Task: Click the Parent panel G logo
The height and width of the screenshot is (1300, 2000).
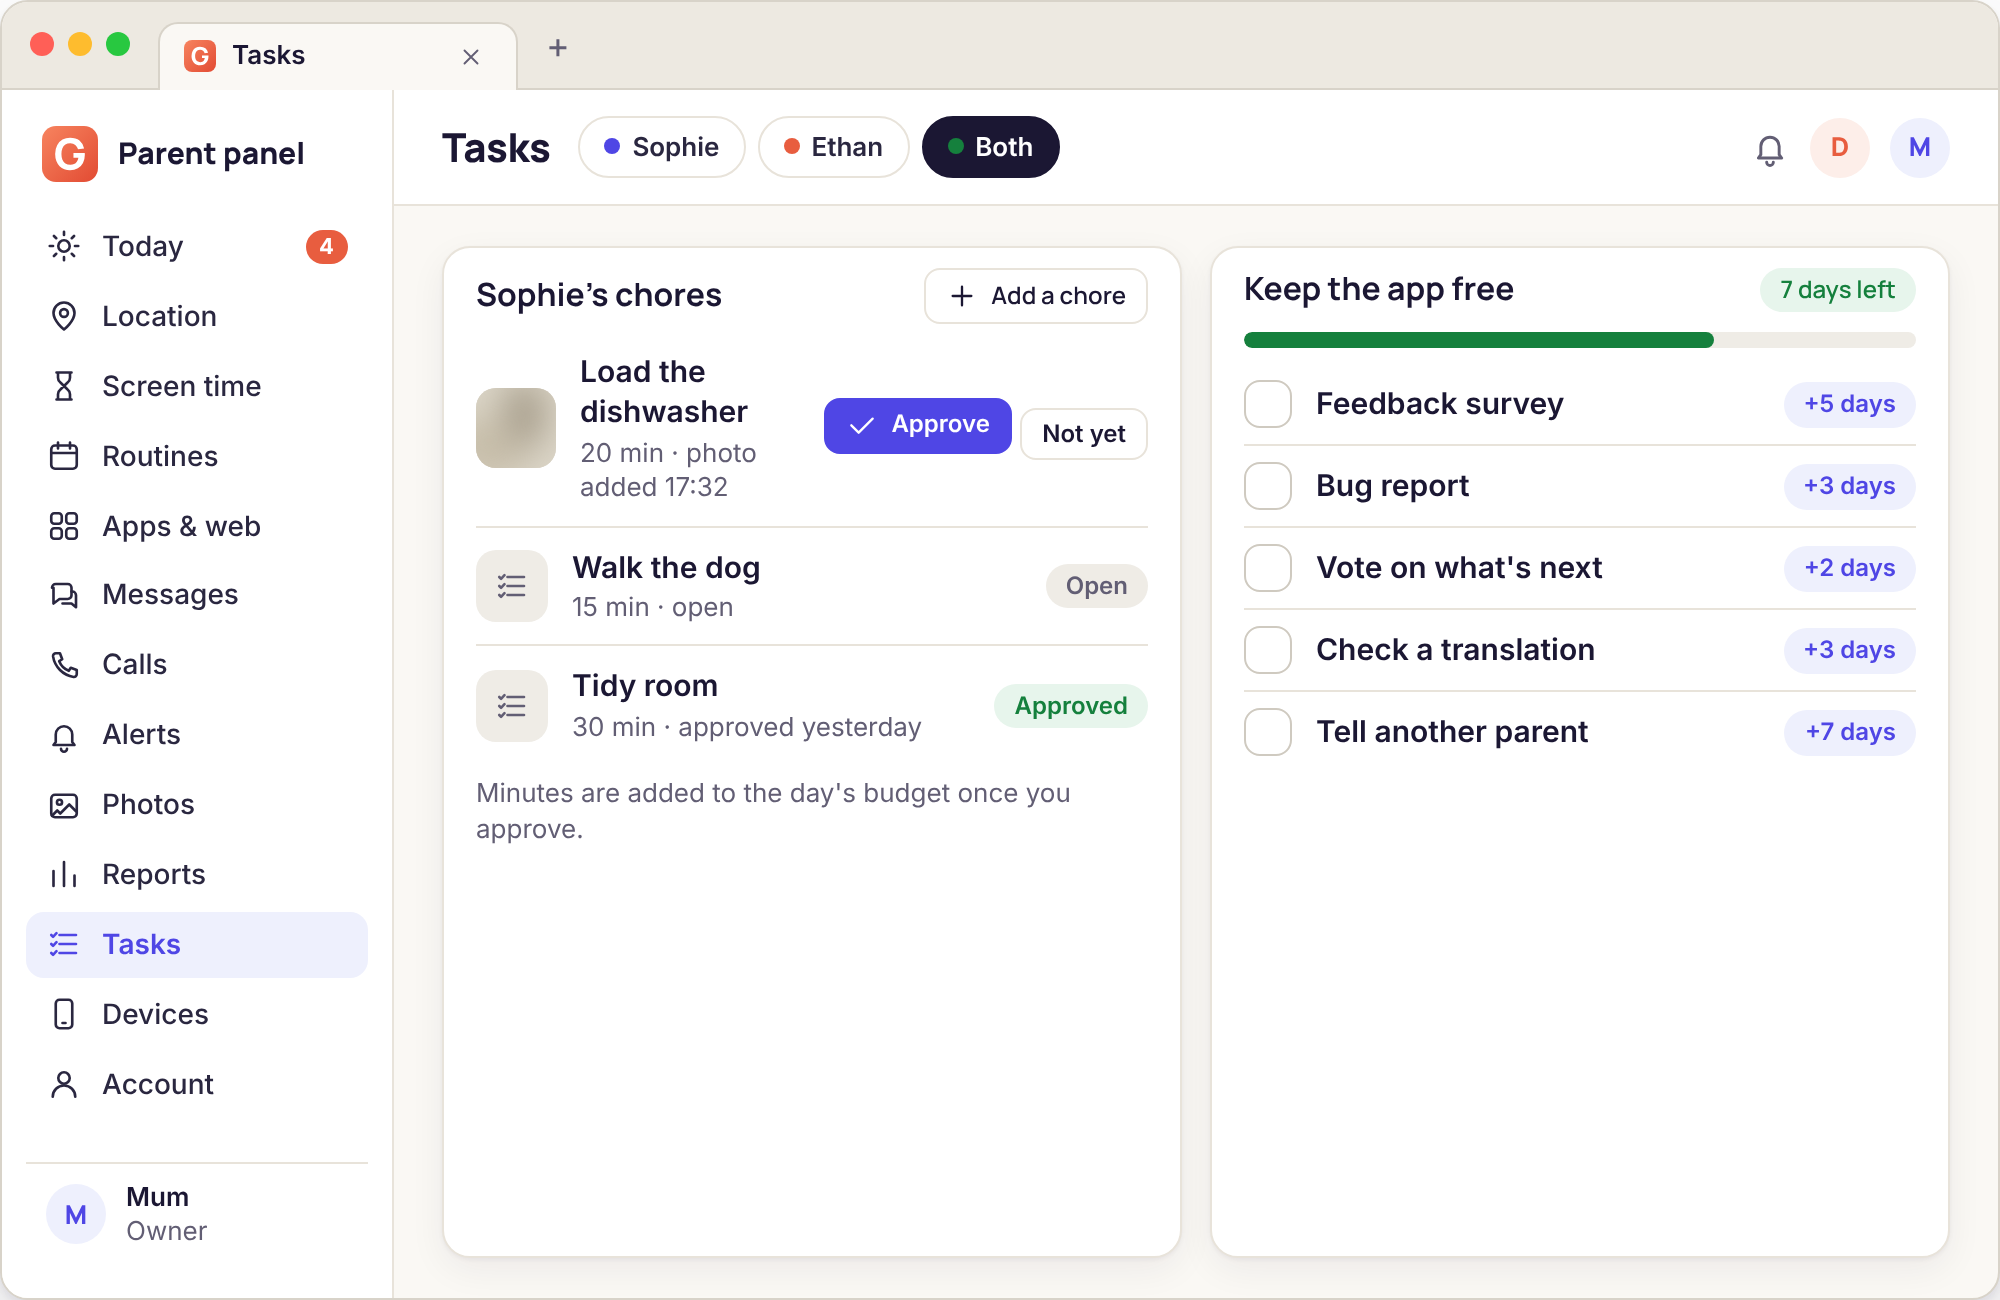Action: coord(70,154)
